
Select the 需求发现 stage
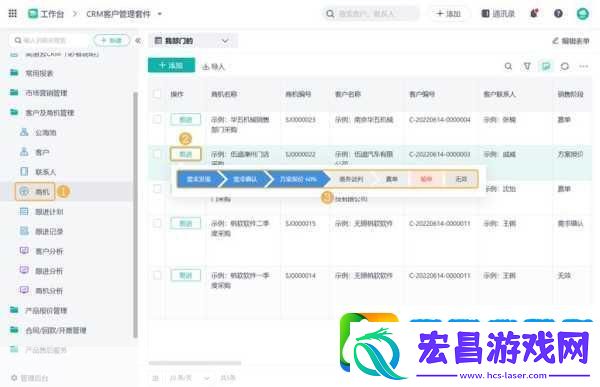coord(199,179)
